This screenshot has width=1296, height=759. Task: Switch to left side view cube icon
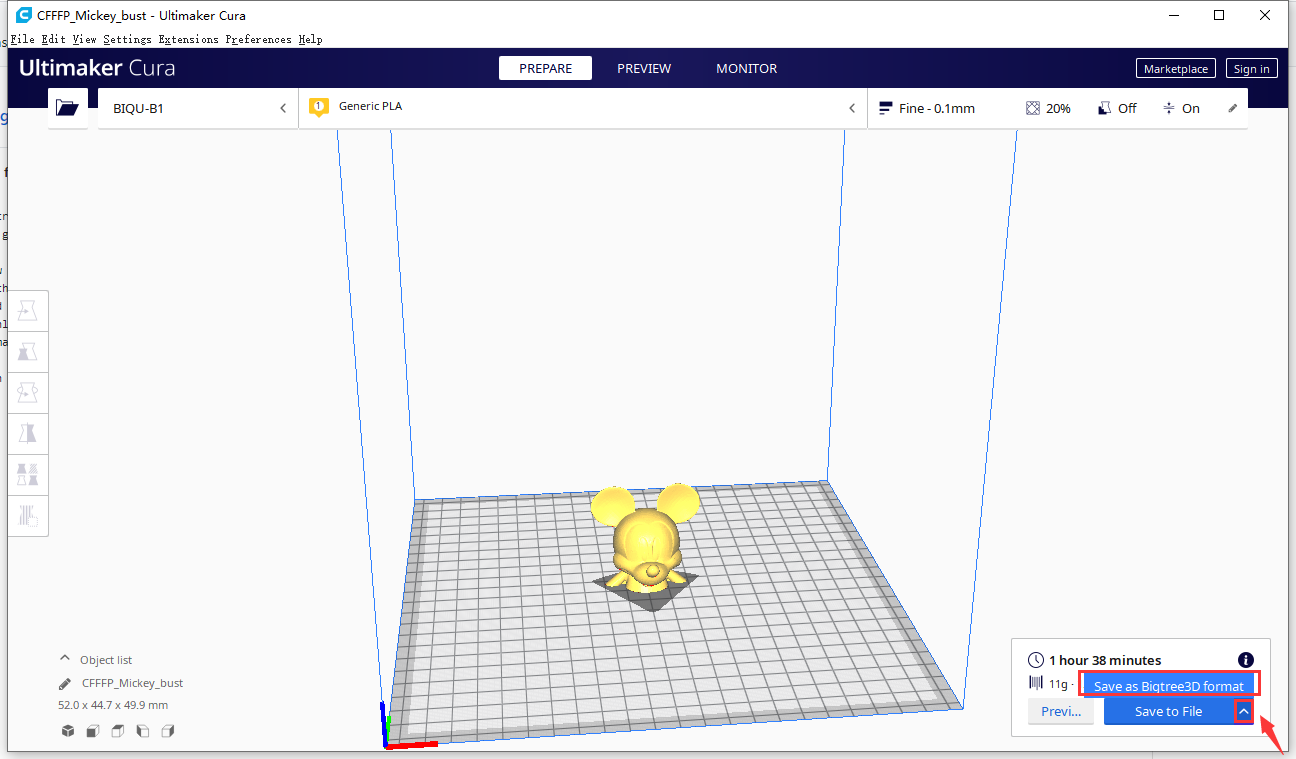[x=143, y=731]
